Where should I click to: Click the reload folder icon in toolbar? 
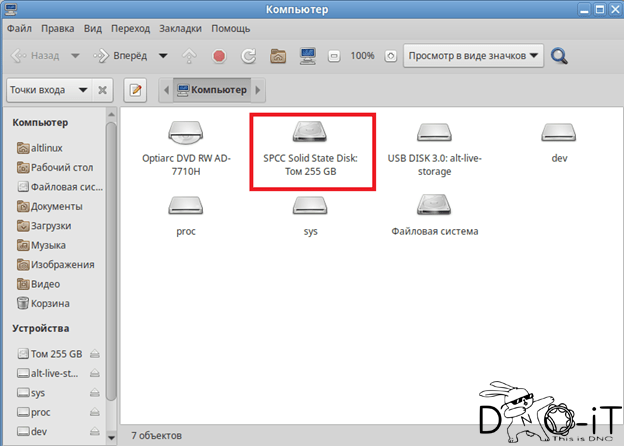(248, 56)
